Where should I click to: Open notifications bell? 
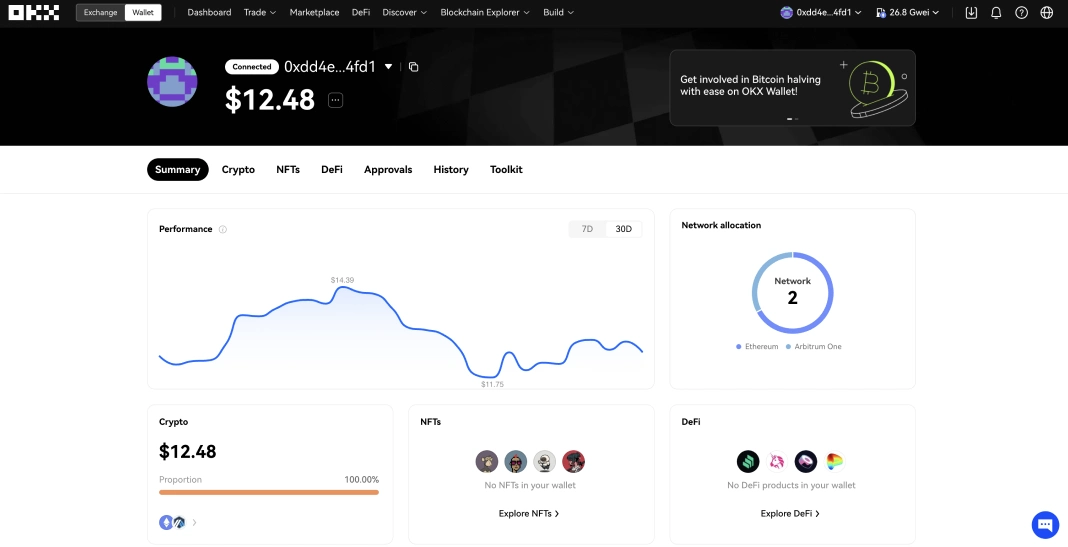(x=996, y=12)
